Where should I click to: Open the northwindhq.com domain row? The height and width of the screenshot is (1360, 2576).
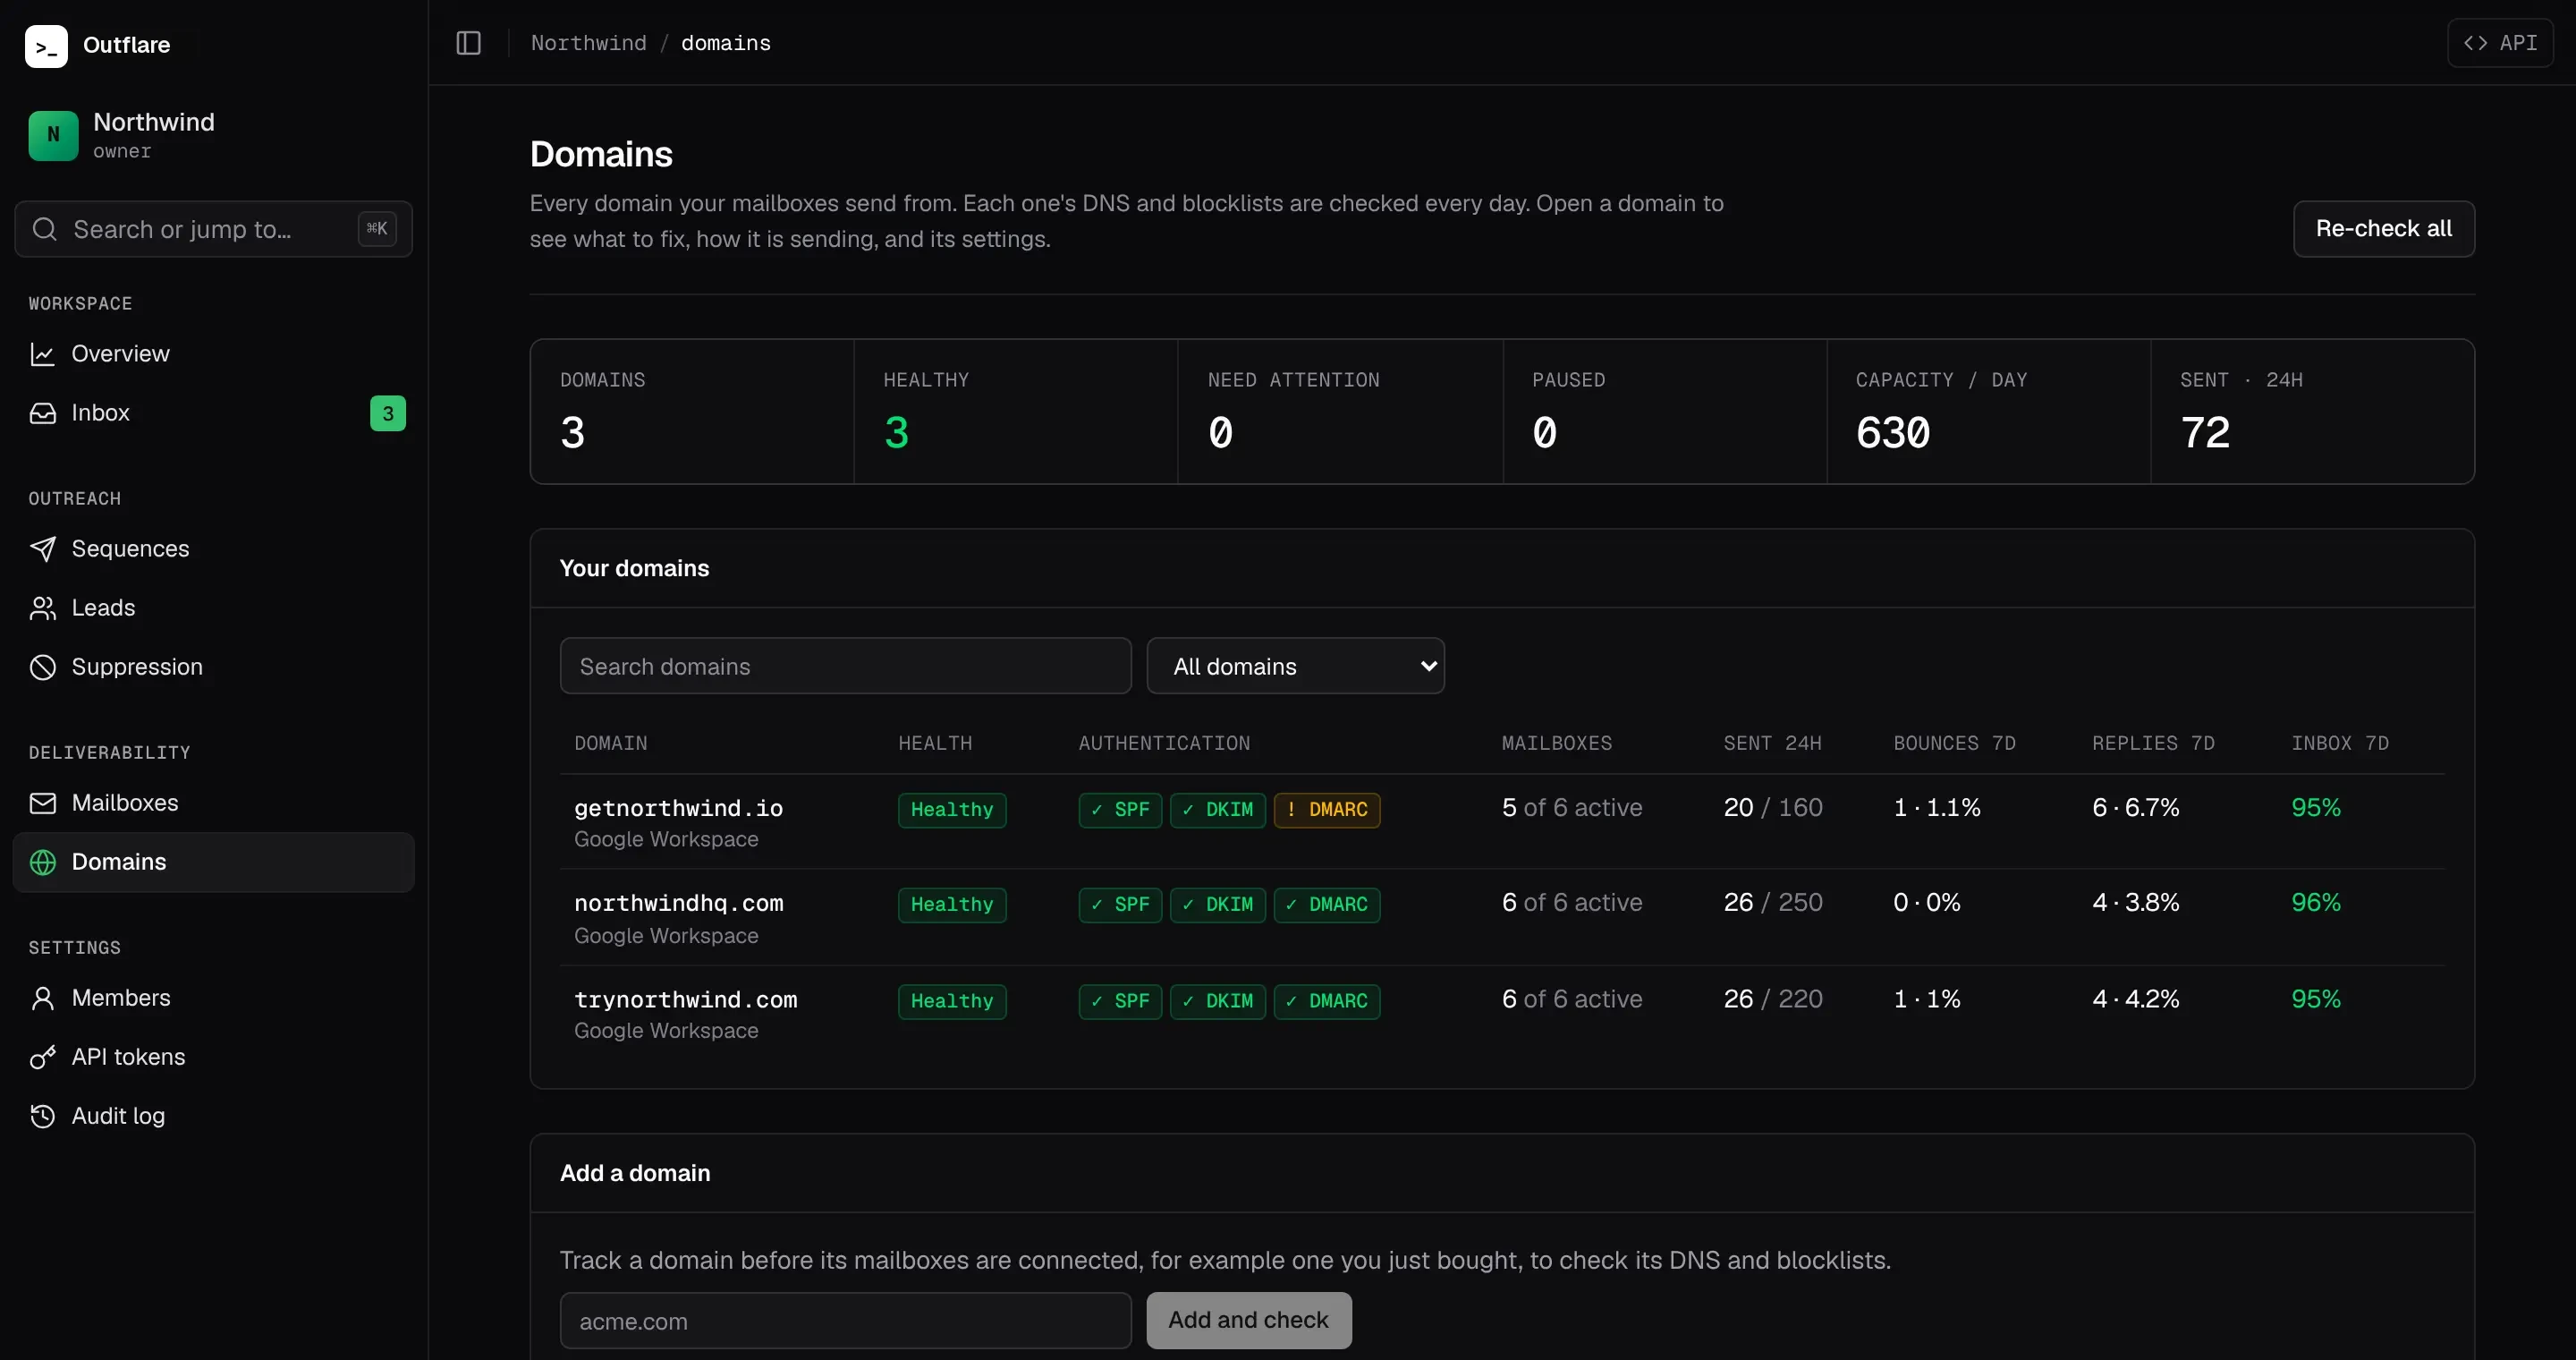tap(1502, 918)
